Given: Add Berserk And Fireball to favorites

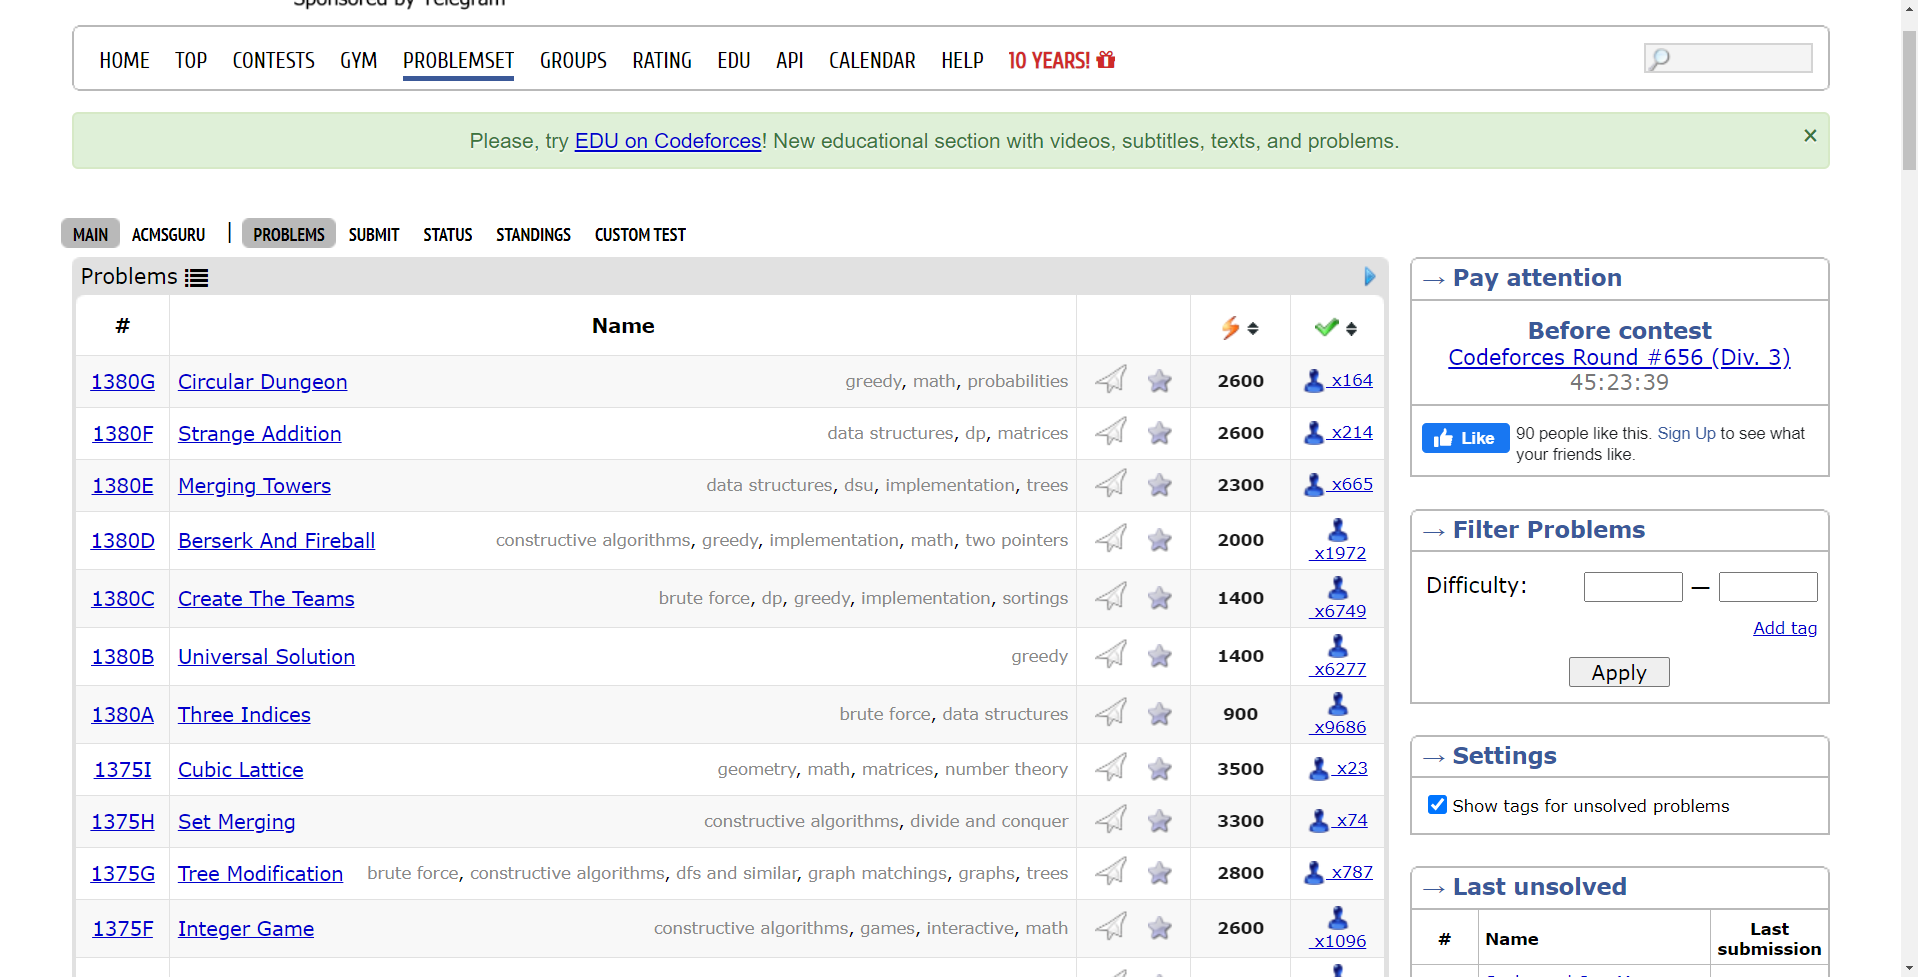Looking at the screenshot, I should 1160,540.
